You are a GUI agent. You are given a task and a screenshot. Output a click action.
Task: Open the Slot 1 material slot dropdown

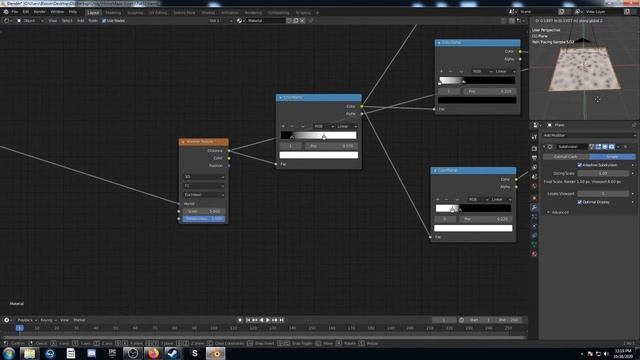point(221,20)
